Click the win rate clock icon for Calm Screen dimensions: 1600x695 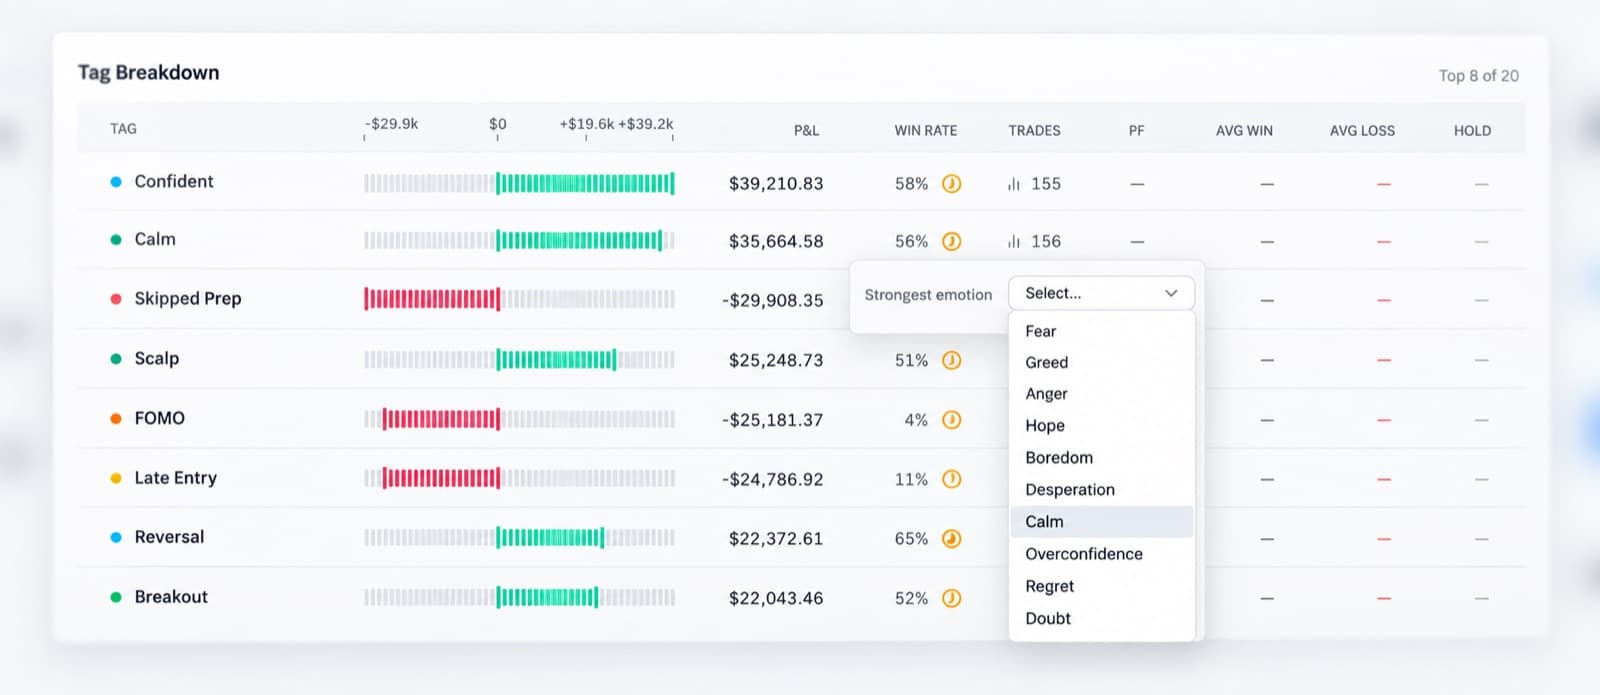[x=952, y=241]
